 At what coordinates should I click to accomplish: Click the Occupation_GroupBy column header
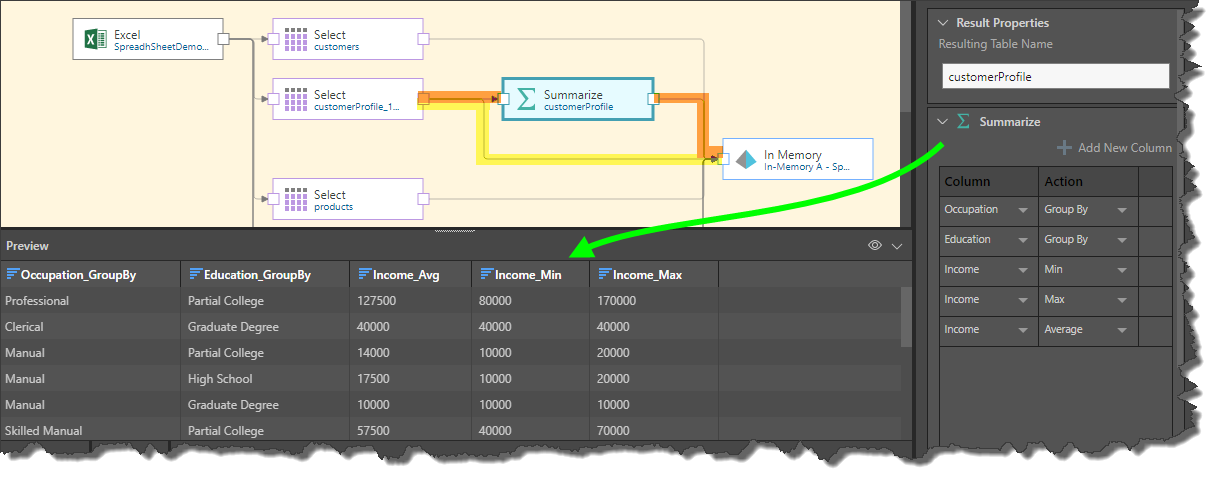(x=78, y=275)
